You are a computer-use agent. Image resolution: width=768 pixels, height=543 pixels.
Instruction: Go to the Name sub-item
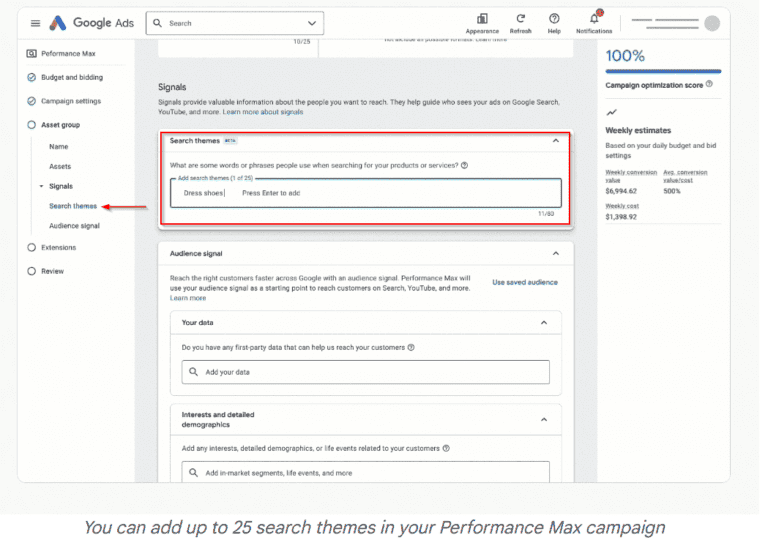pyautogui.click(x=59, y=146)
